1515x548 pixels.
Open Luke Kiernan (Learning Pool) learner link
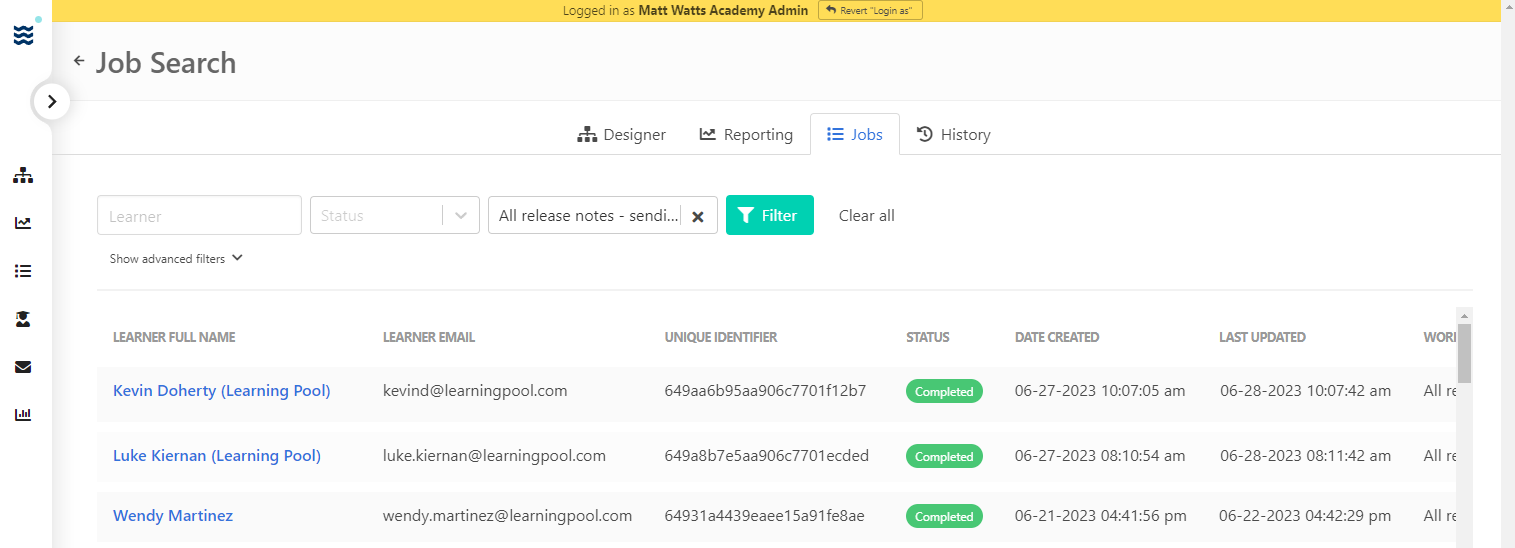(x=217, y=456)
